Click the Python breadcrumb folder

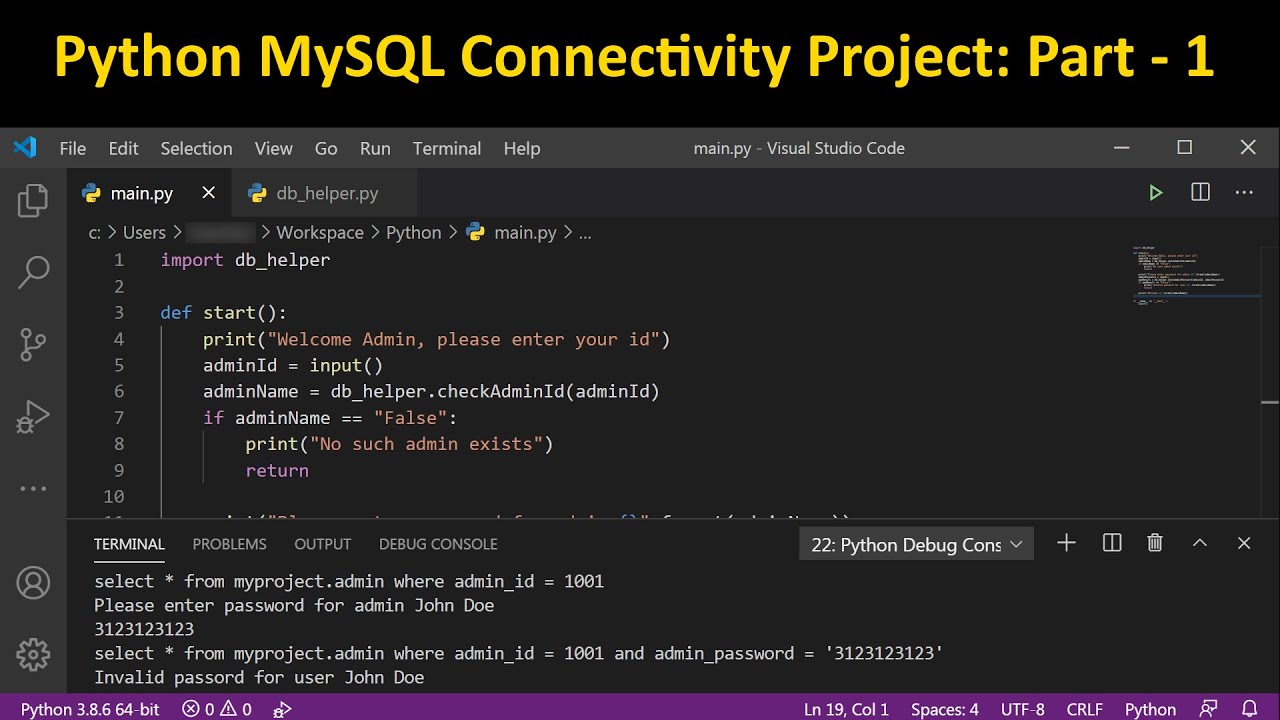(x=413, y=232)
